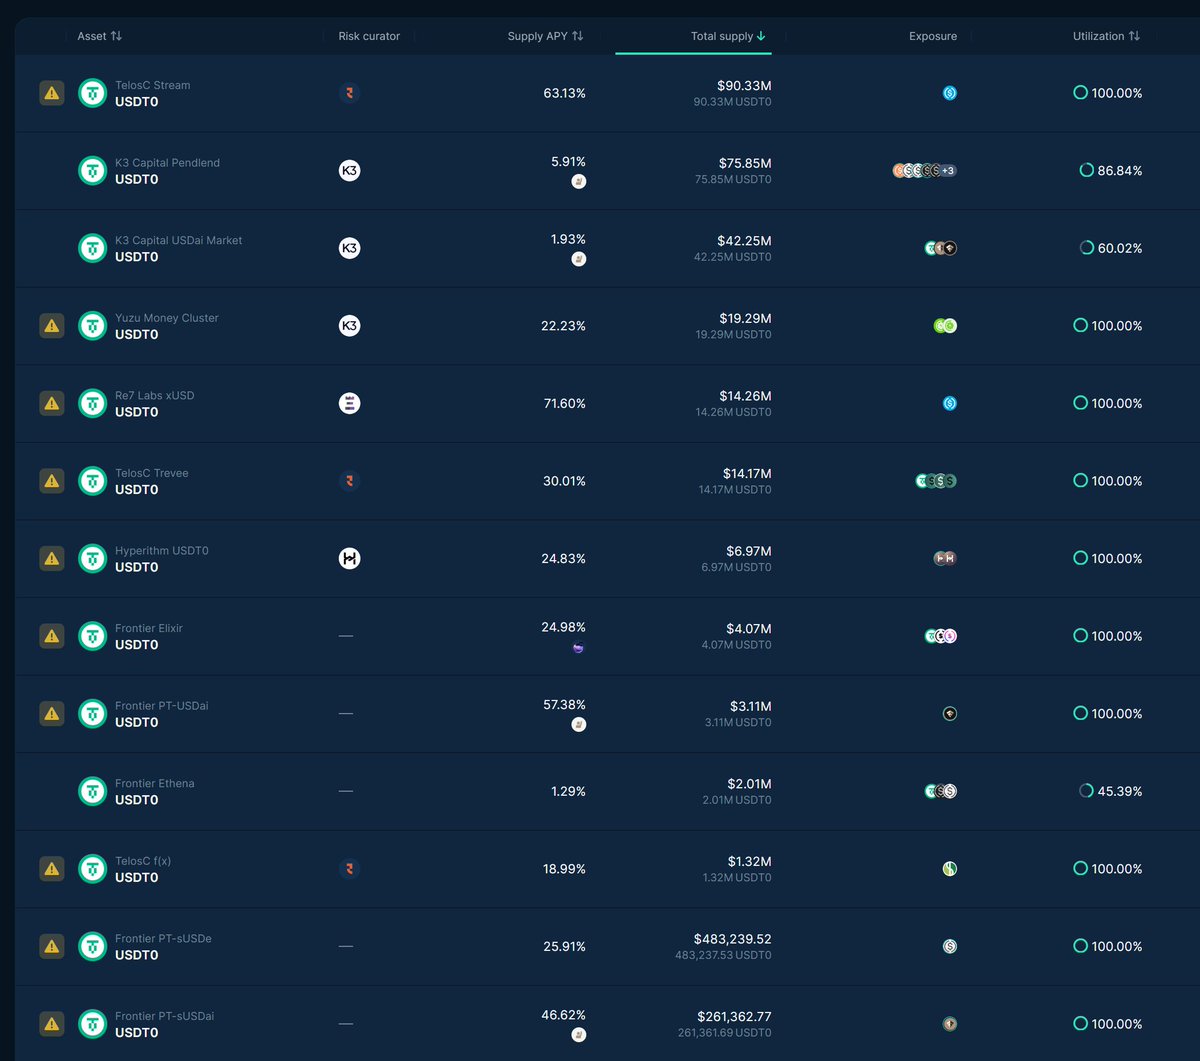The width and height of the screenshot is (1200, 1061).
Task: Click the TelosC curator icon on TelosC f(x) row
Action: [x=349, y=869]
